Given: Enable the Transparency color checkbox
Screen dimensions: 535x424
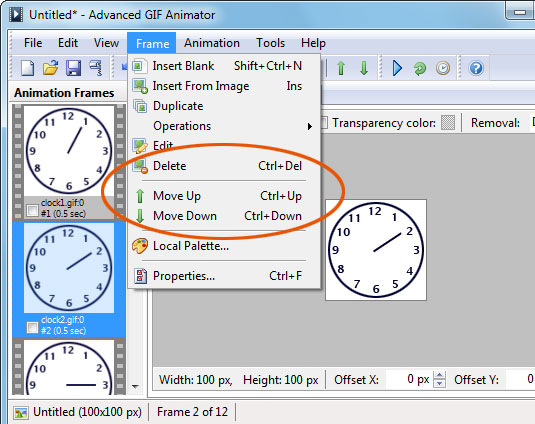Looking at the screenshot, I should click(x=324, y=123).
